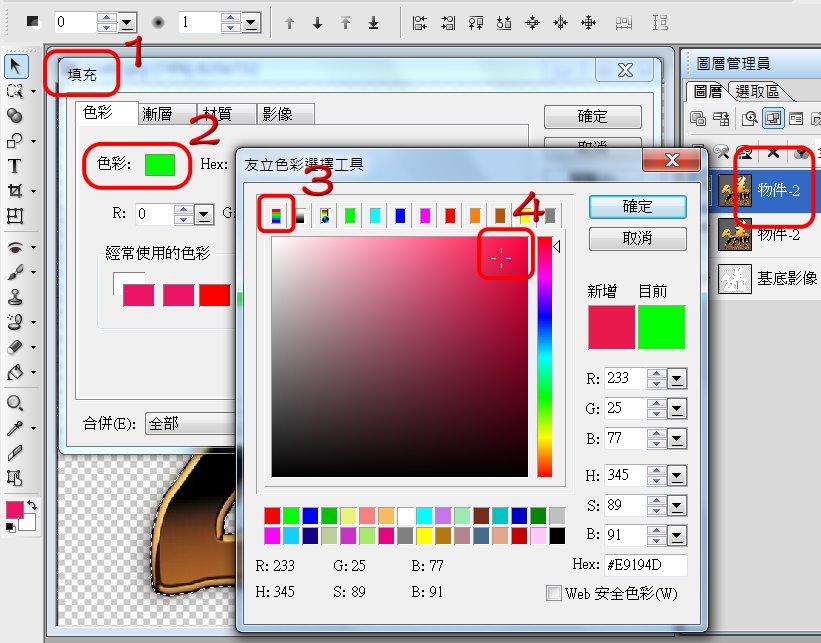Screen dimensions: 821x643
Task: Select the 基底影像 layer
Action: (x=767, y=279)
